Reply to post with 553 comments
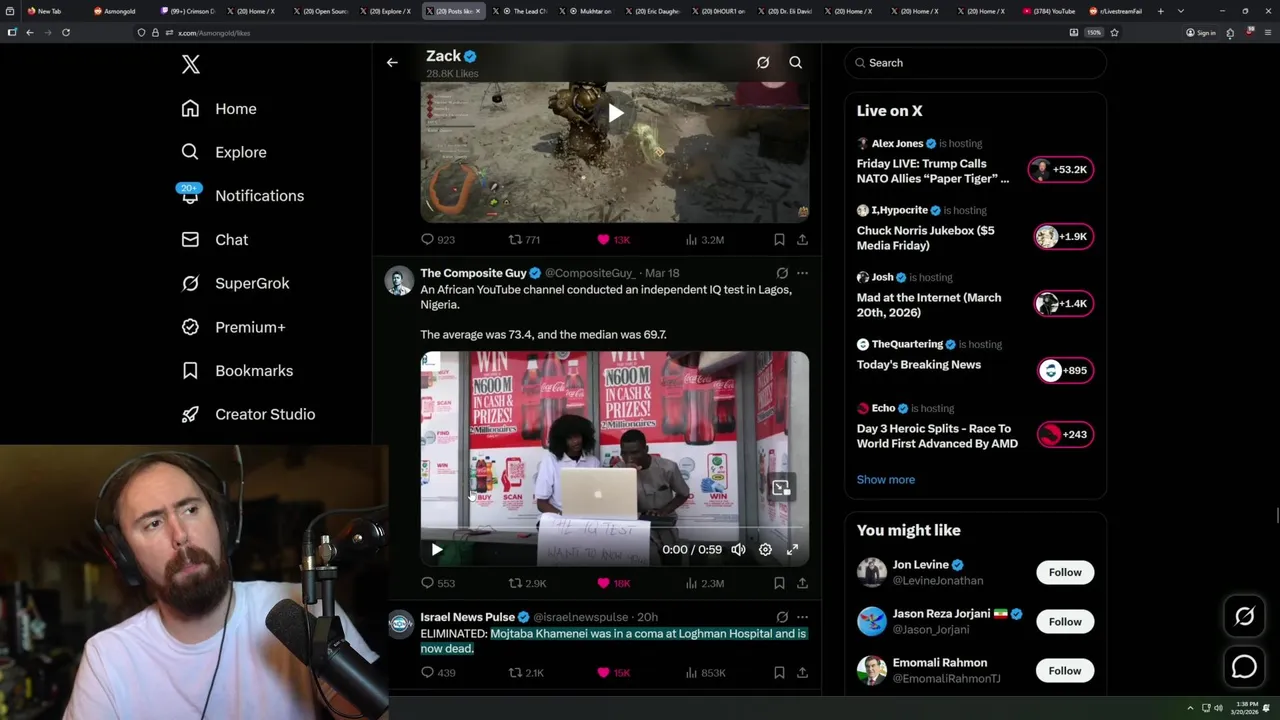Image resolution: width=1280 pixels, height=720 pixels. click(438, 583)
